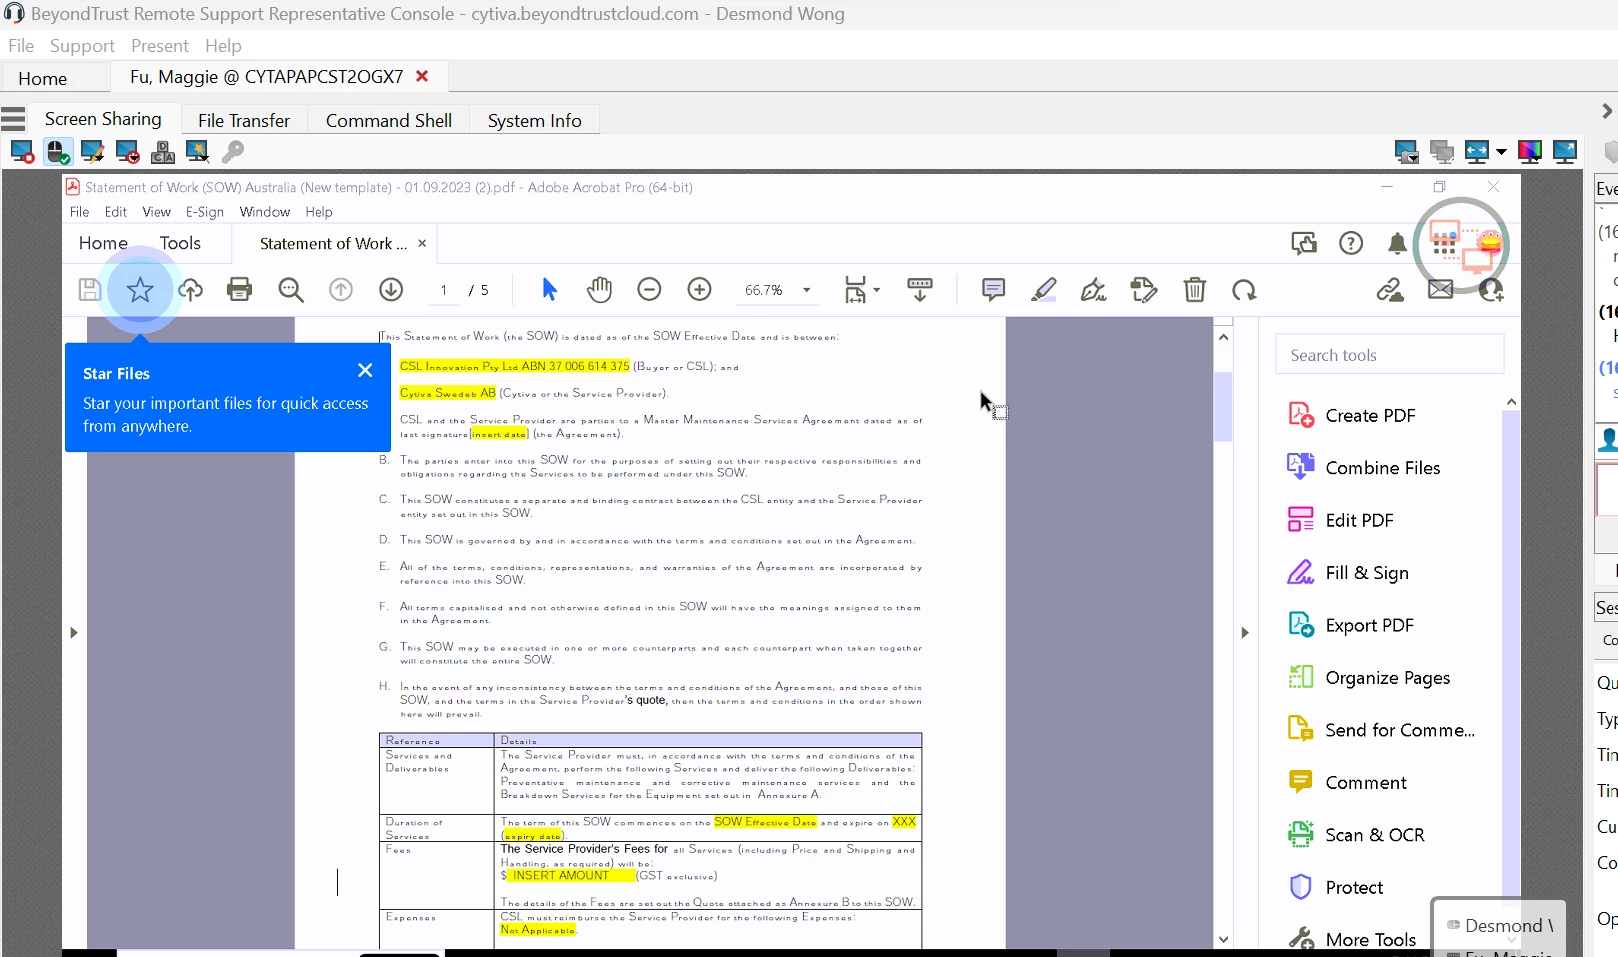Send file by email envelope icon

click(x=1440, y=290)
